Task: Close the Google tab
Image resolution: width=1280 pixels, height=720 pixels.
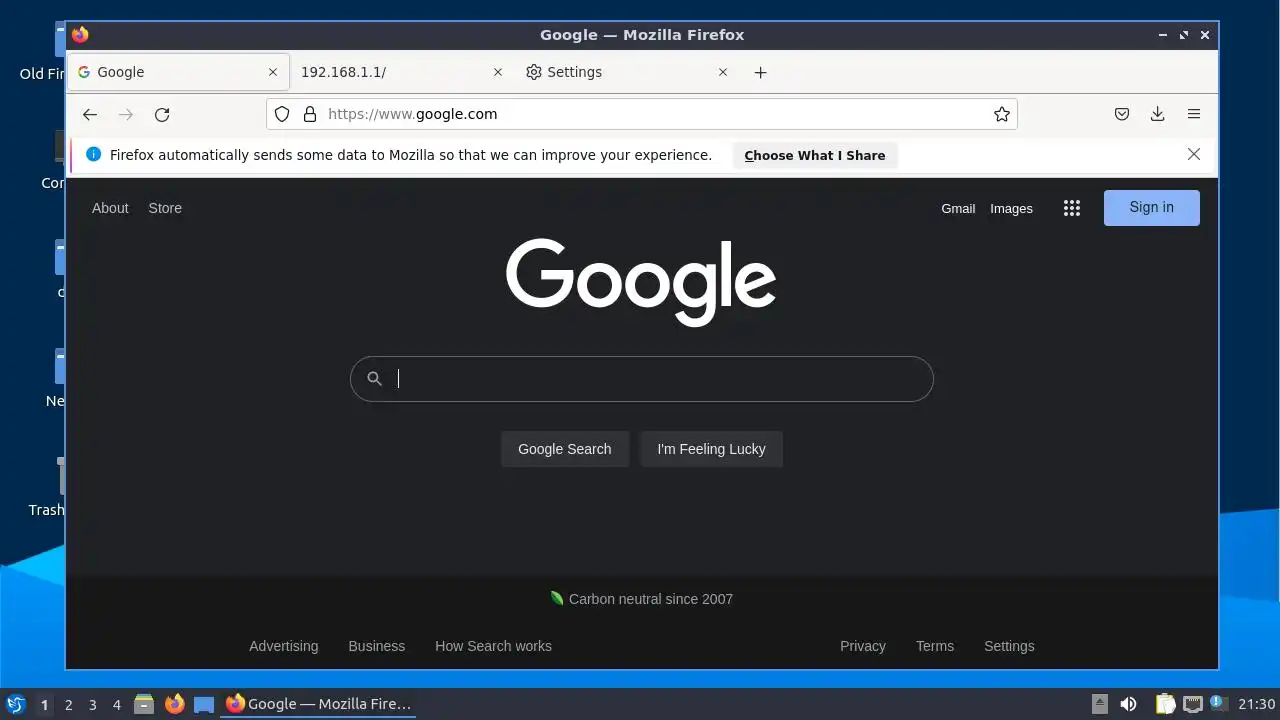Action: point(273,72)
